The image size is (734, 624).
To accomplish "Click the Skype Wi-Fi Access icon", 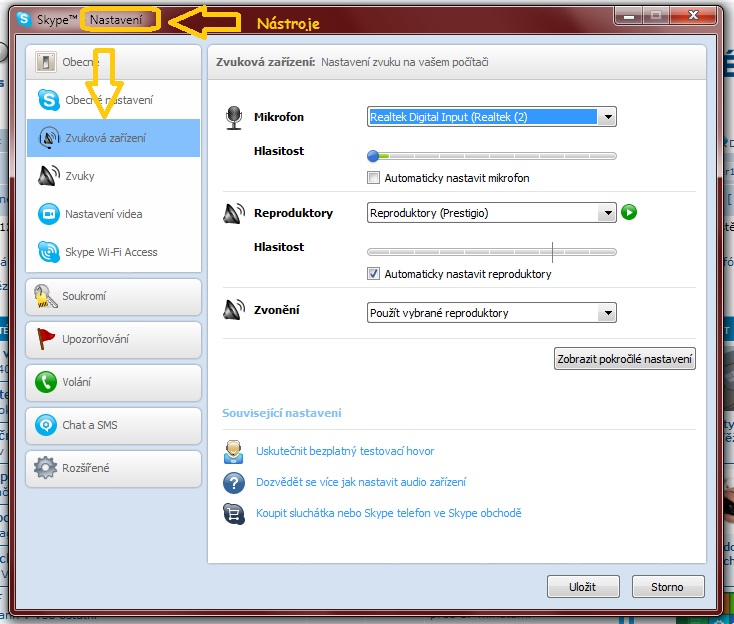I will tap(49, 252).
